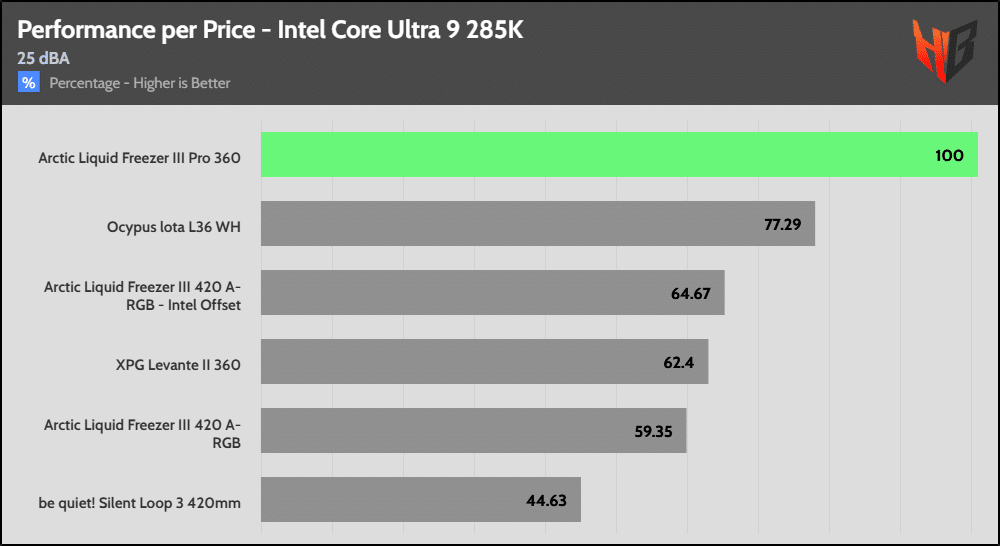Click the Arctic Liquid Freezer III Pro 360 label
The height and width of the screenshot is (546, 1000).
point(139,158)
